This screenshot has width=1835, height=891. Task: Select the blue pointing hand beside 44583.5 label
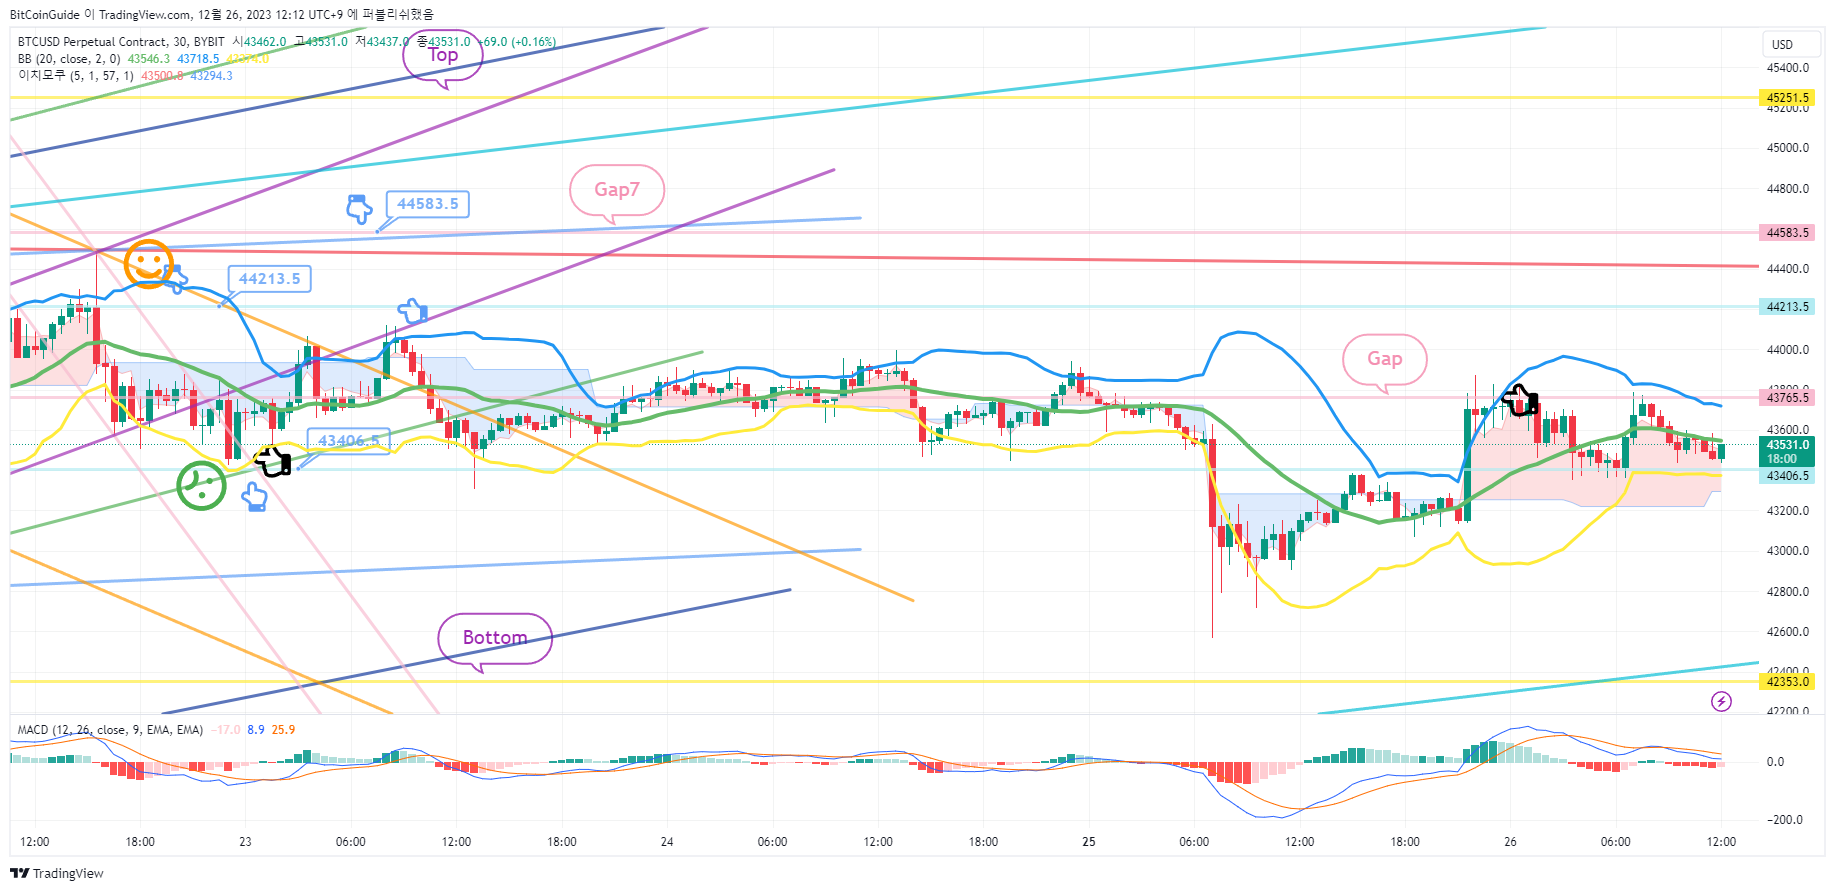[x=359, y=209]
